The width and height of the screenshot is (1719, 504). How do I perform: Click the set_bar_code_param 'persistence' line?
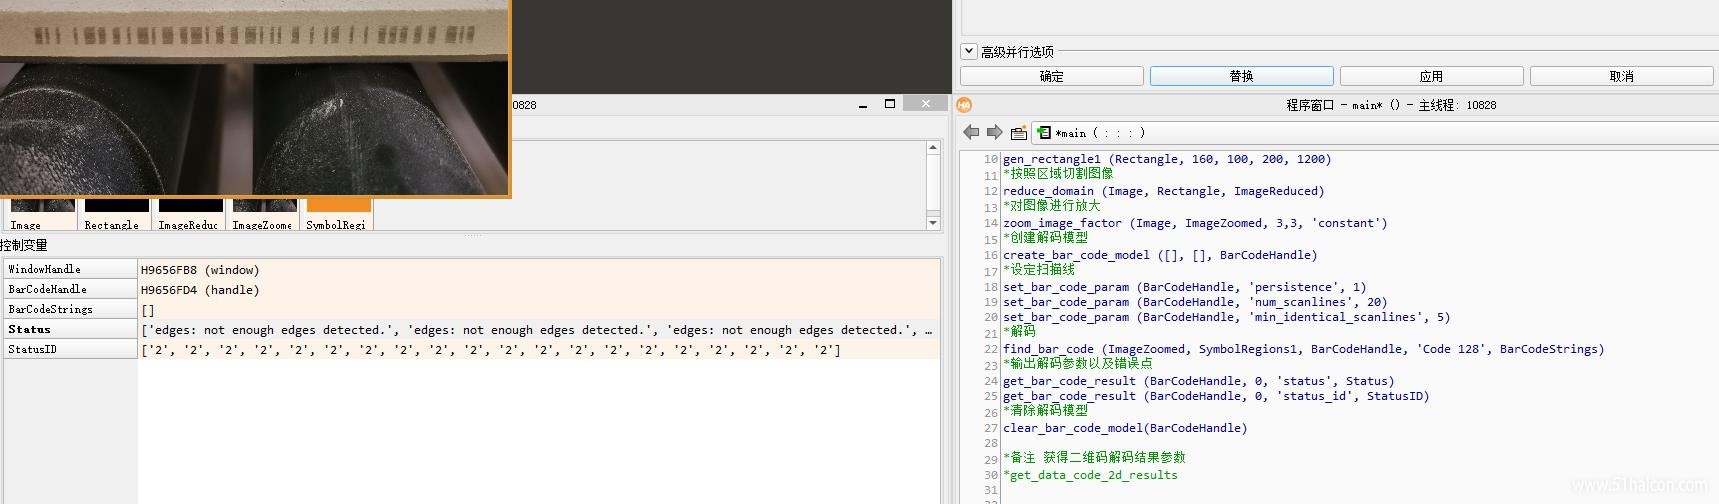[1184, 287]
